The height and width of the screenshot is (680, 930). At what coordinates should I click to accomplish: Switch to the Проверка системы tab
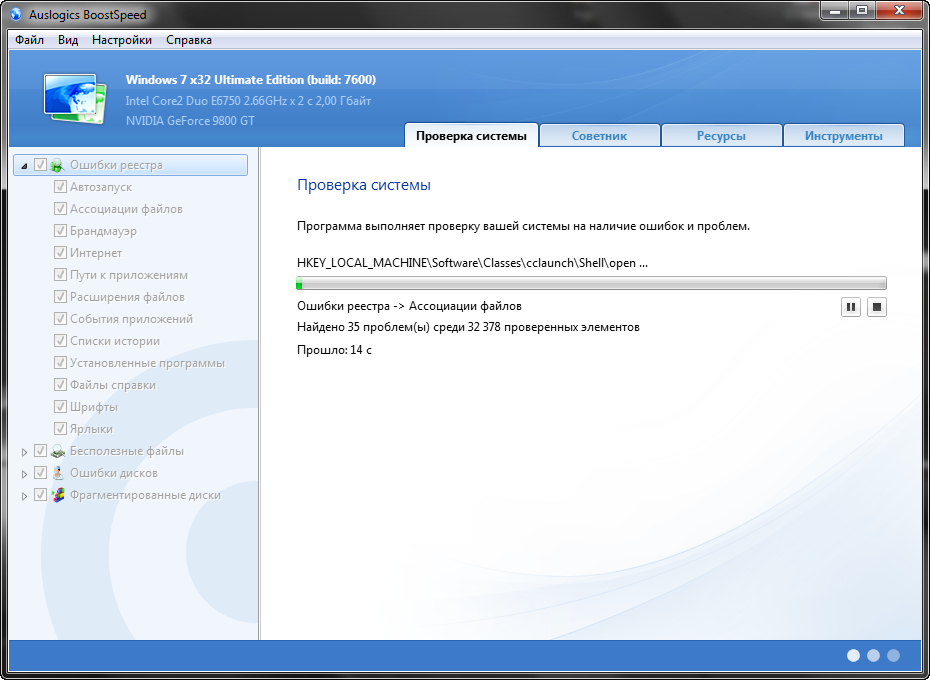coord(472,135)
